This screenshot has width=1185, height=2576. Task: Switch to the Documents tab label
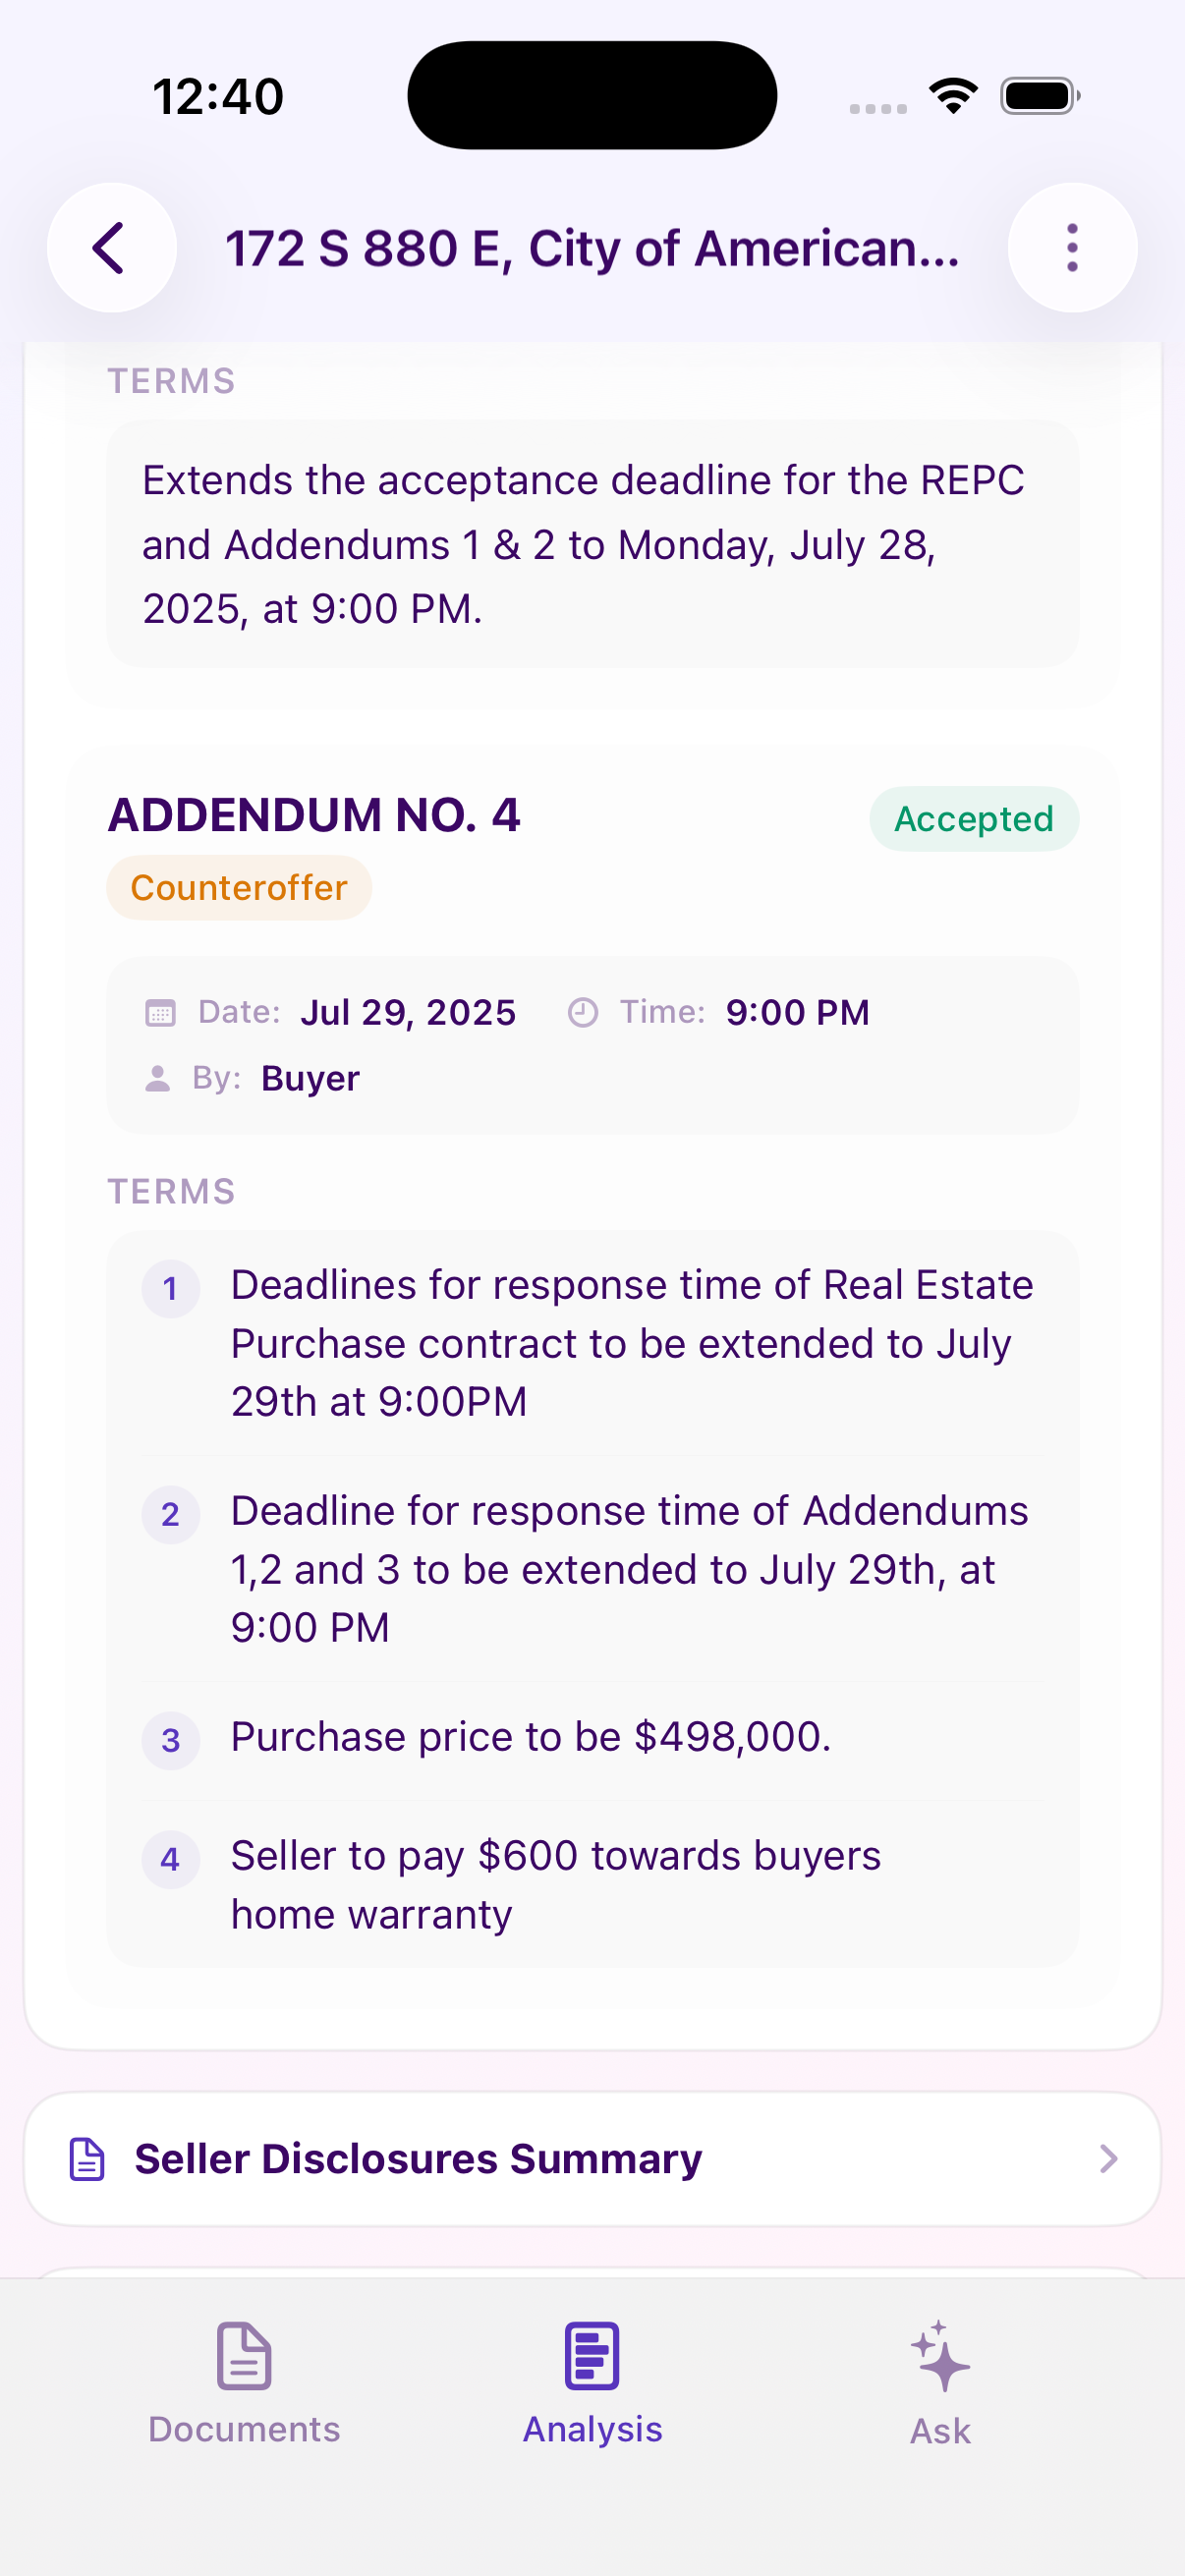click(x=244, y=2430)
